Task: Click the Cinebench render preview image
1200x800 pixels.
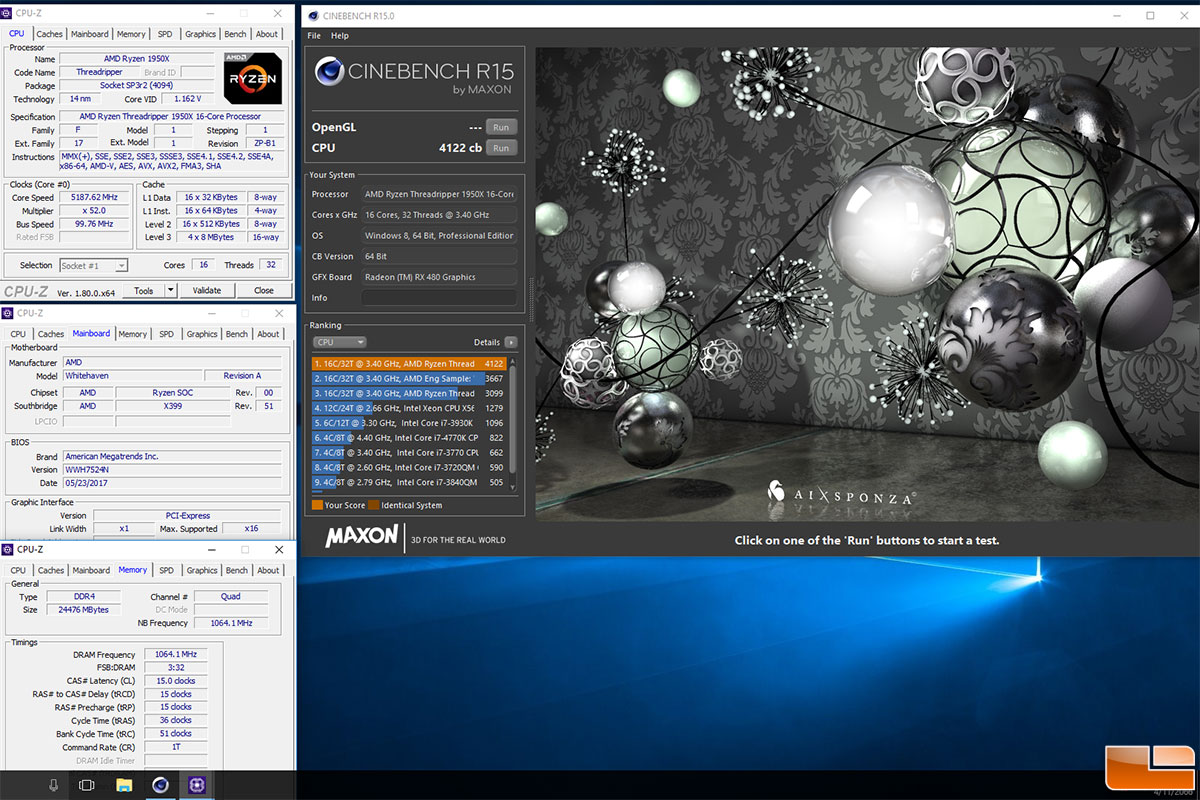Action: click(x=865, y=285)
